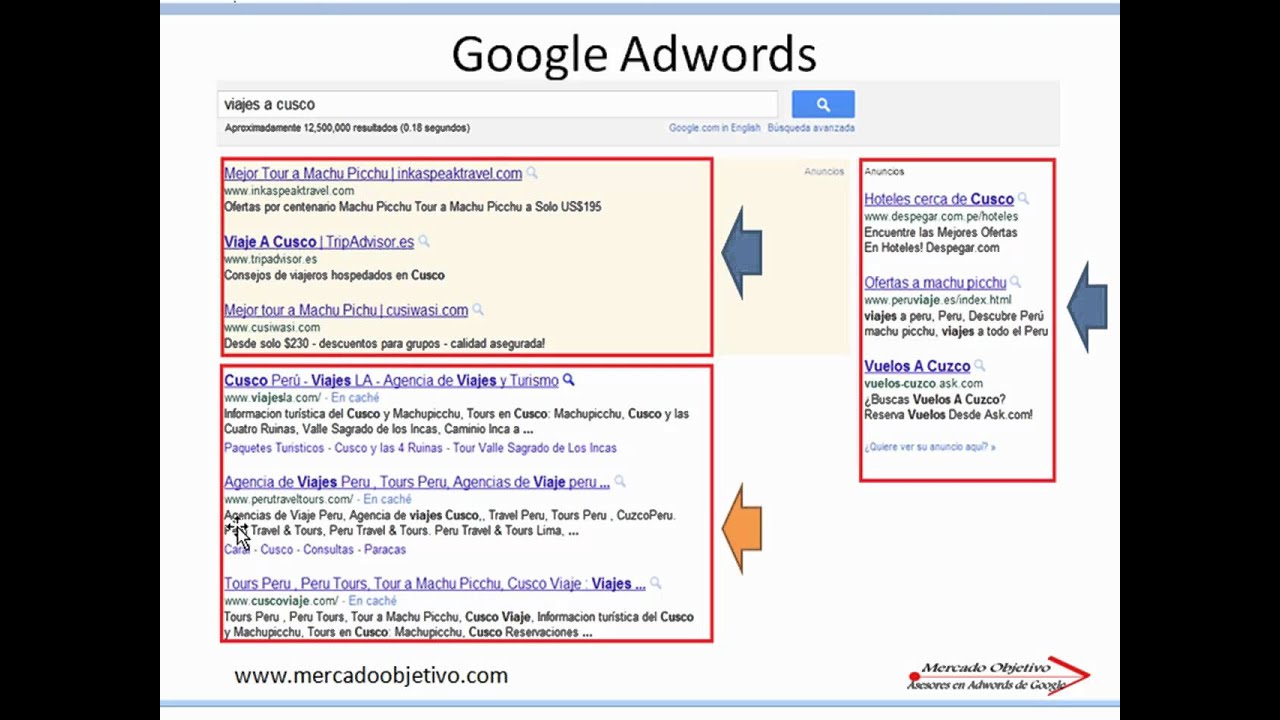Click the 'www.cusiwasi.com' URL text
This screenshot has height=720, width=1280.
[x=272, y=327]
